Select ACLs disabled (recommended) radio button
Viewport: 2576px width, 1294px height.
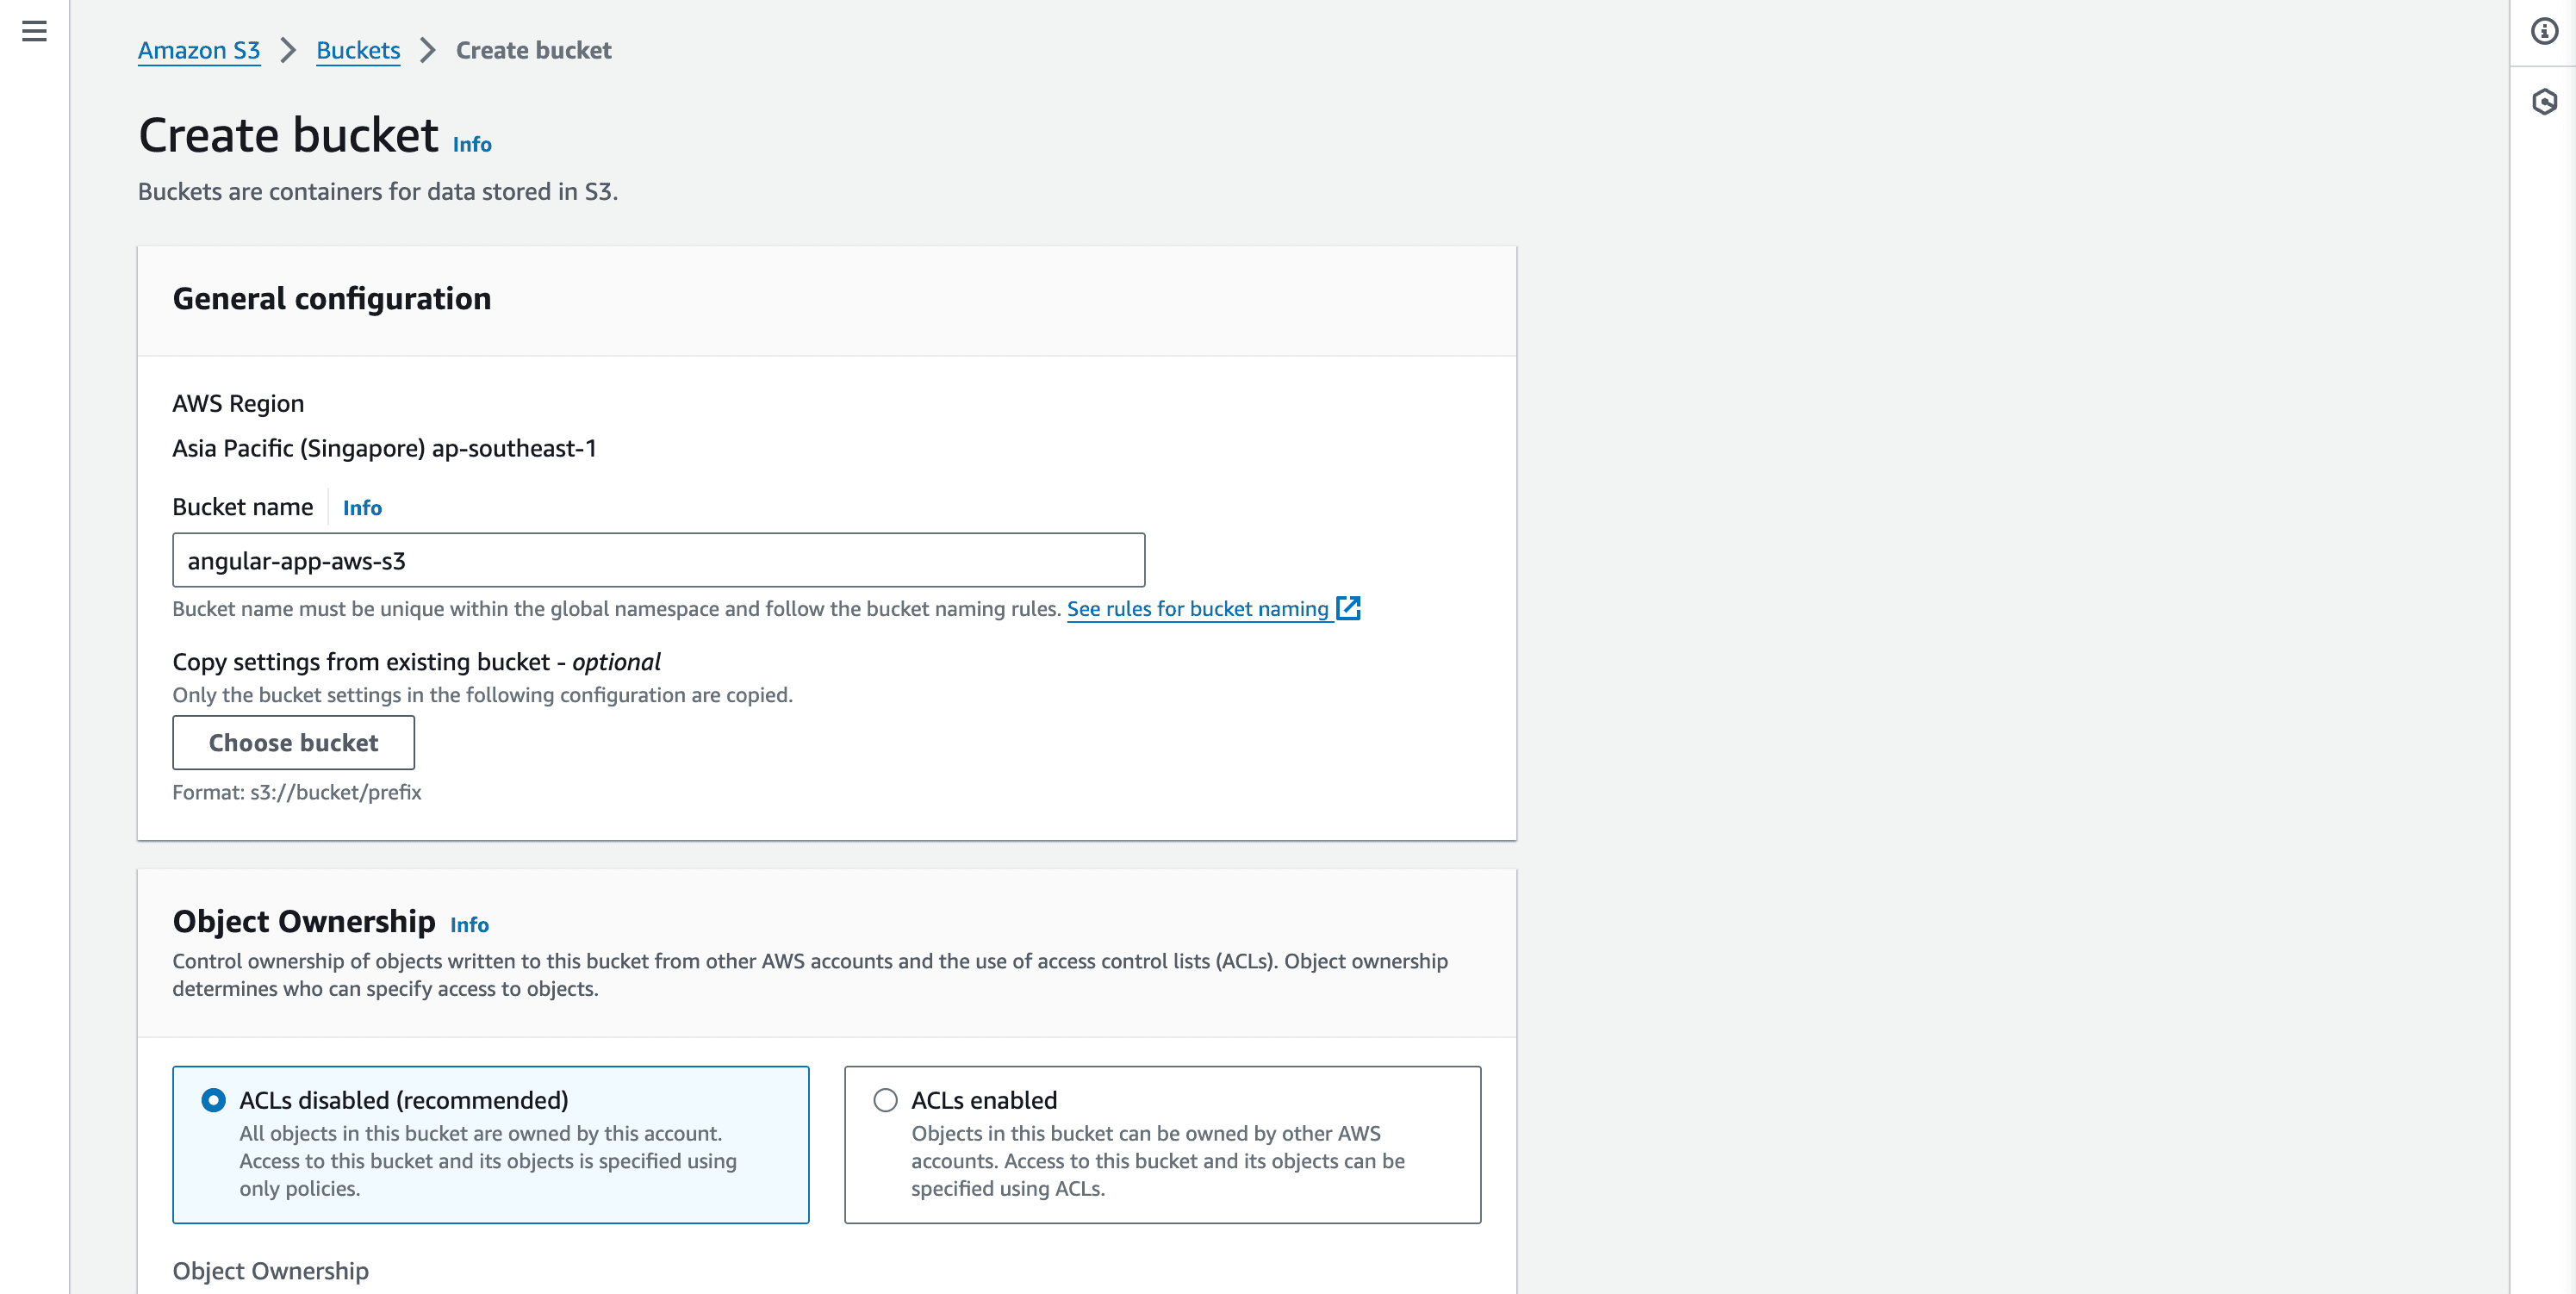point(213,1100)
